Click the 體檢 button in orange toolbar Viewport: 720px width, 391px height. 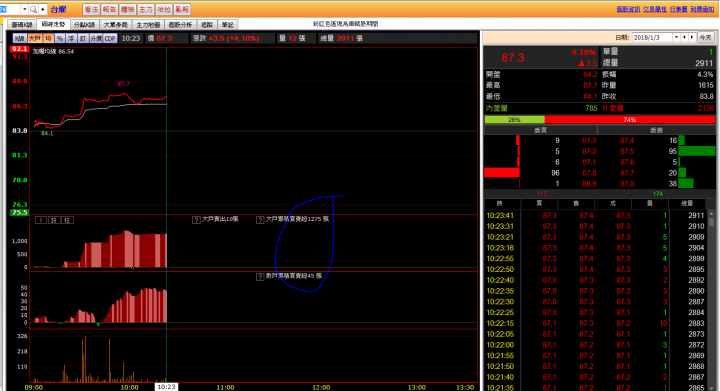127,9
